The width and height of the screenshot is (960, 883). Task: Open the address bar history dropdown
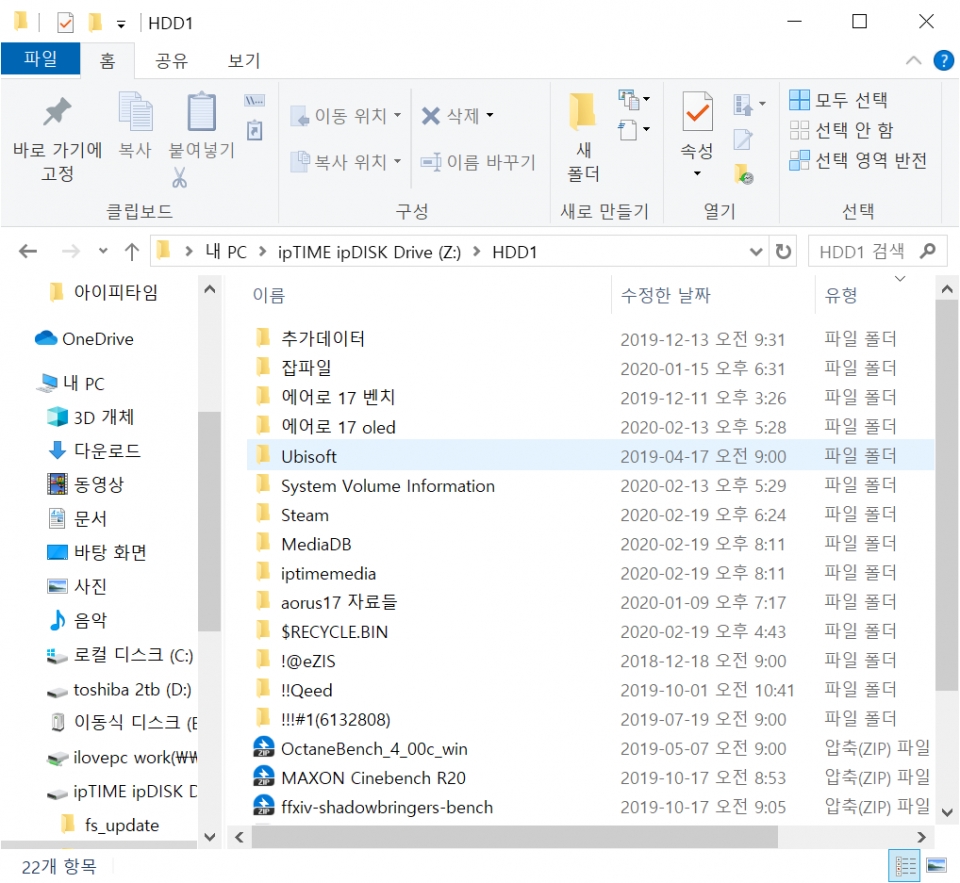pyautogui.click(x=757, y=252)
